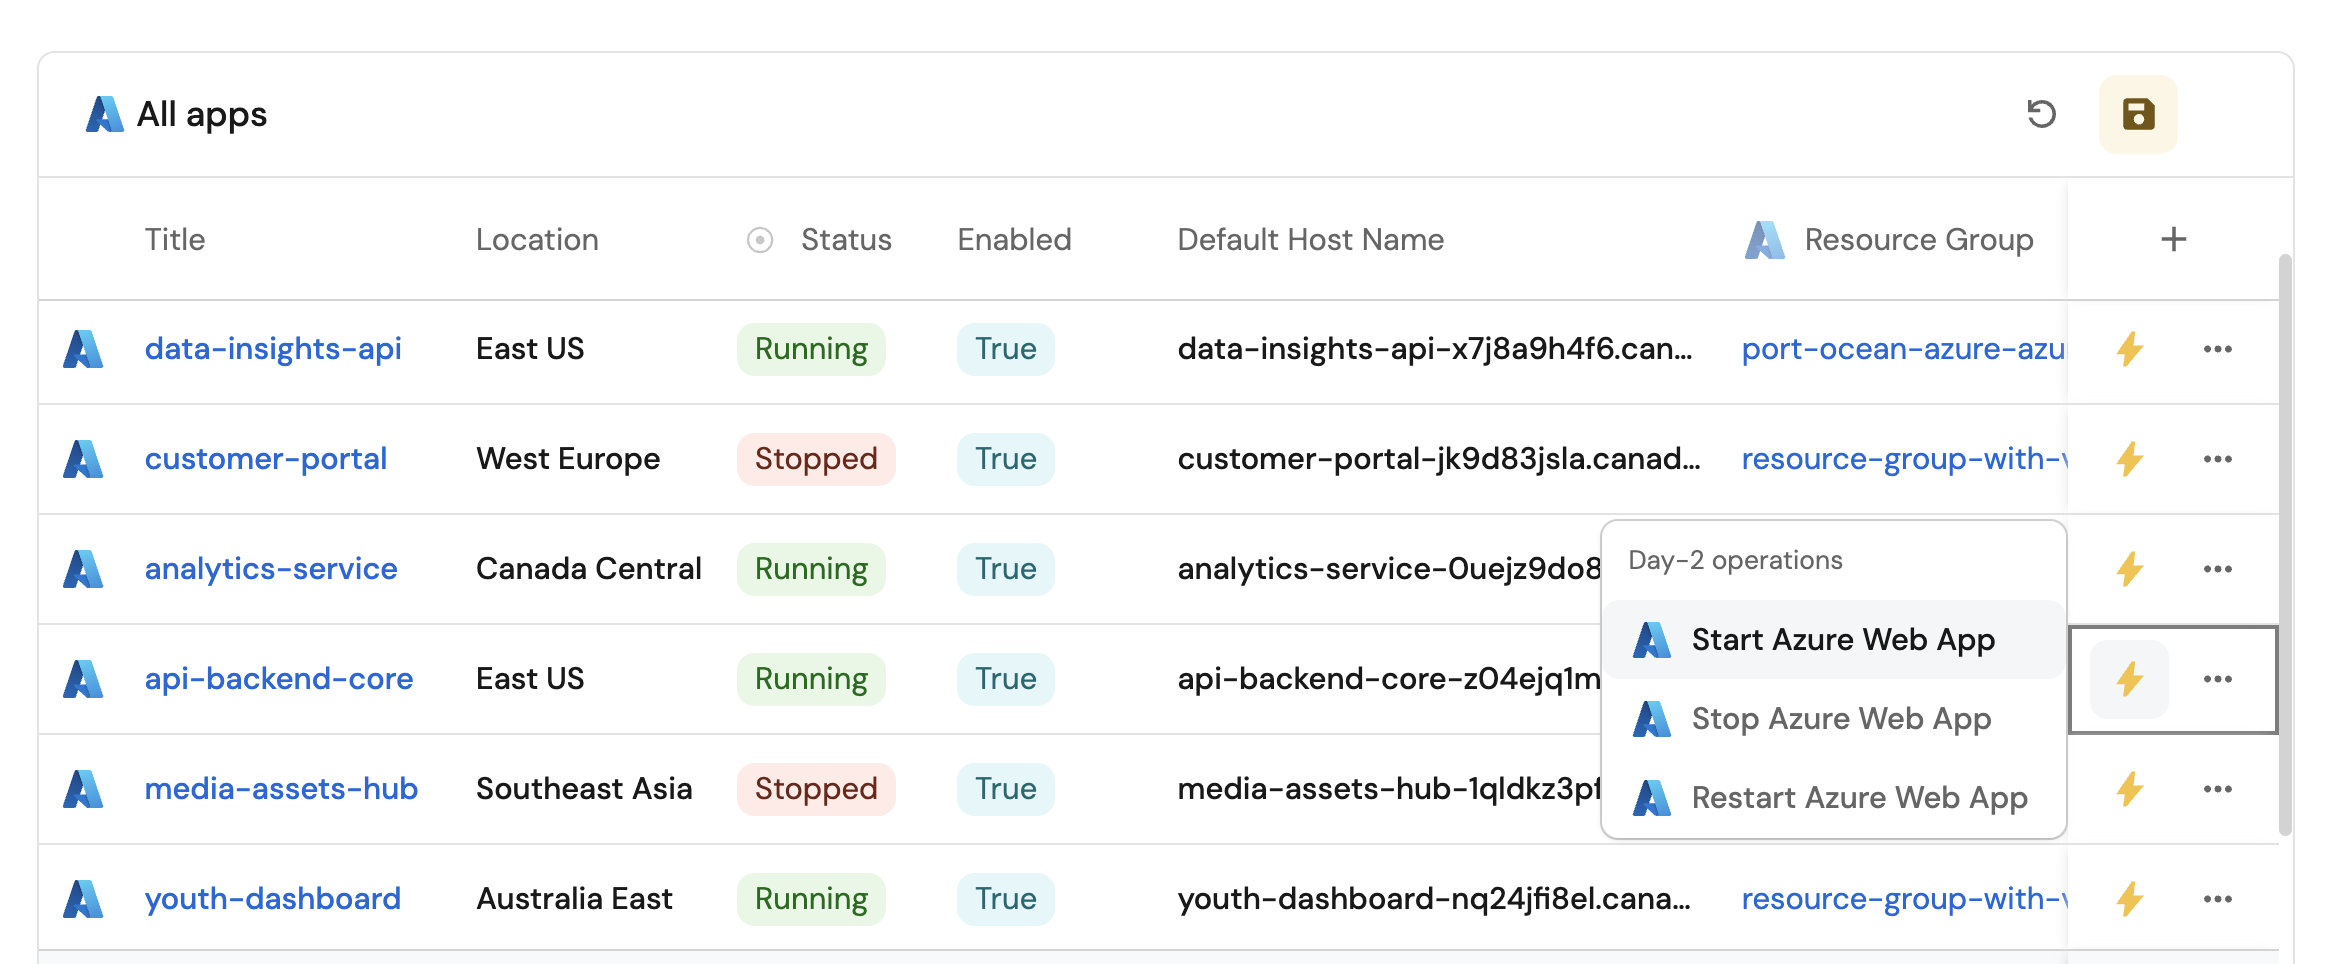Open three-dot menu for data-insights-api
2328x964 pixels.
tap(2217, 349)
